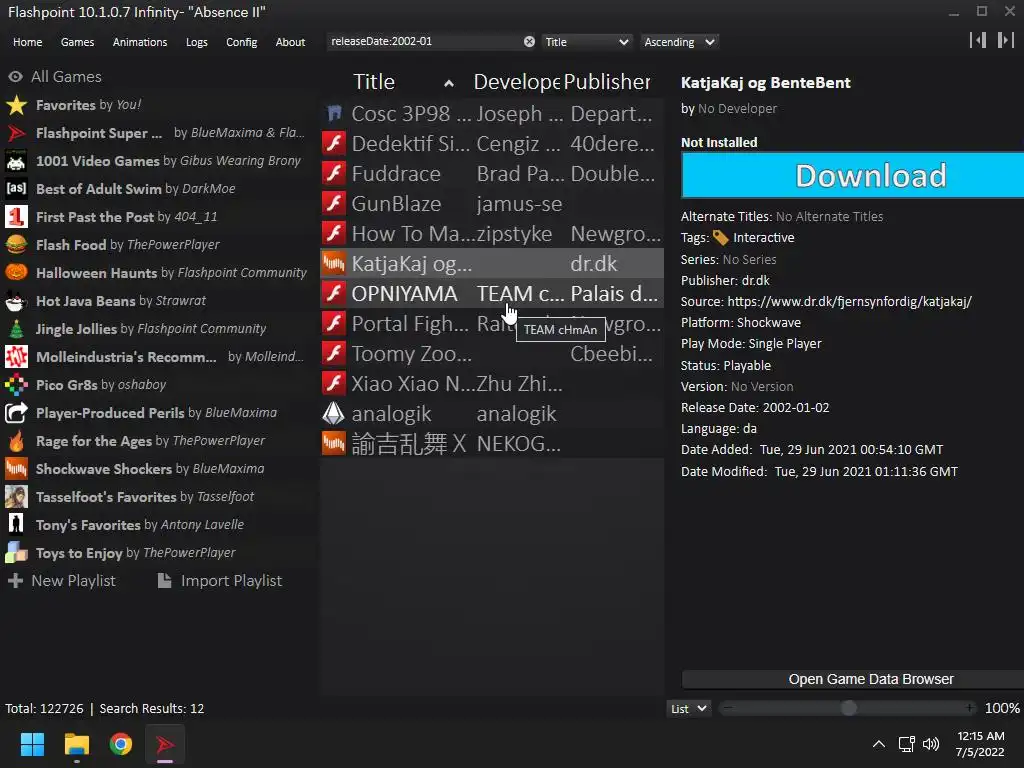This screenshot has height=768, width=1024.
Task: Select the How To Ma... game row
Action: 492,234
